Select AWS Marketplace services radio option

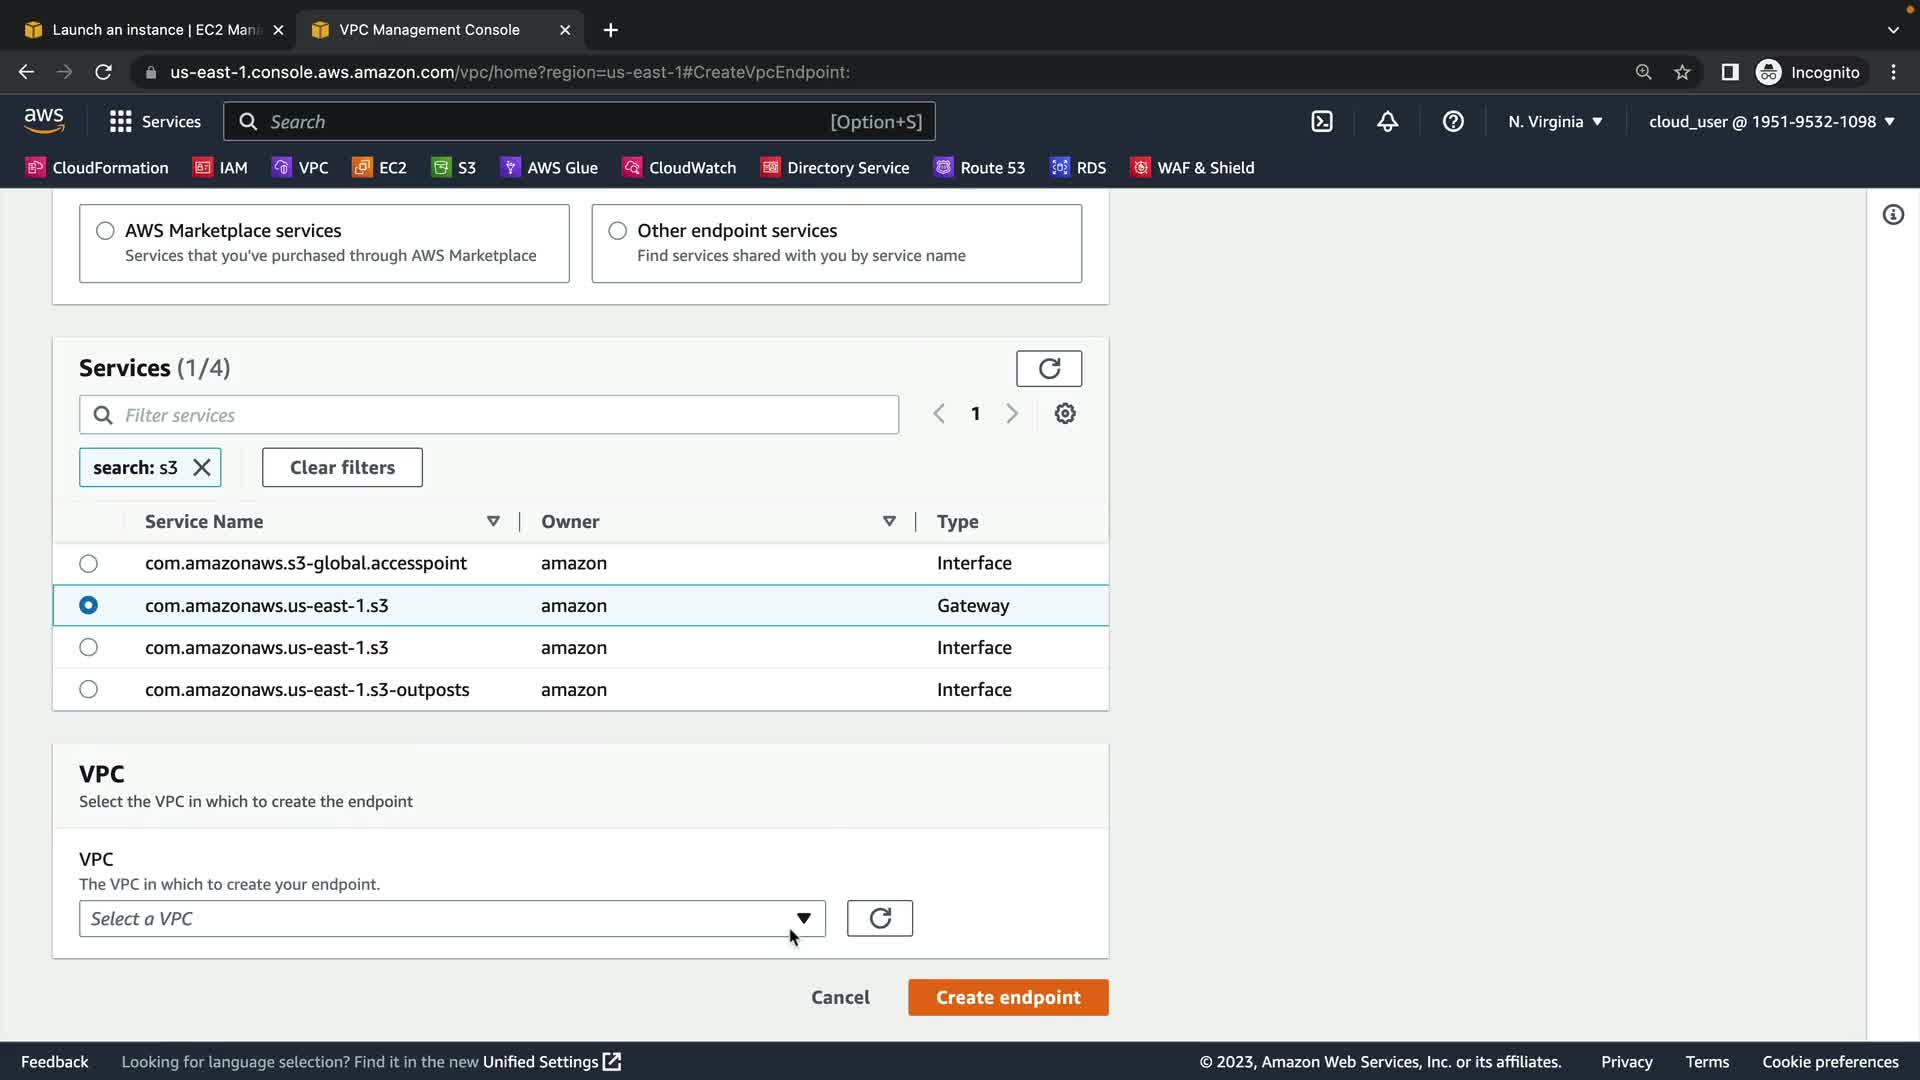click(105, 231)
